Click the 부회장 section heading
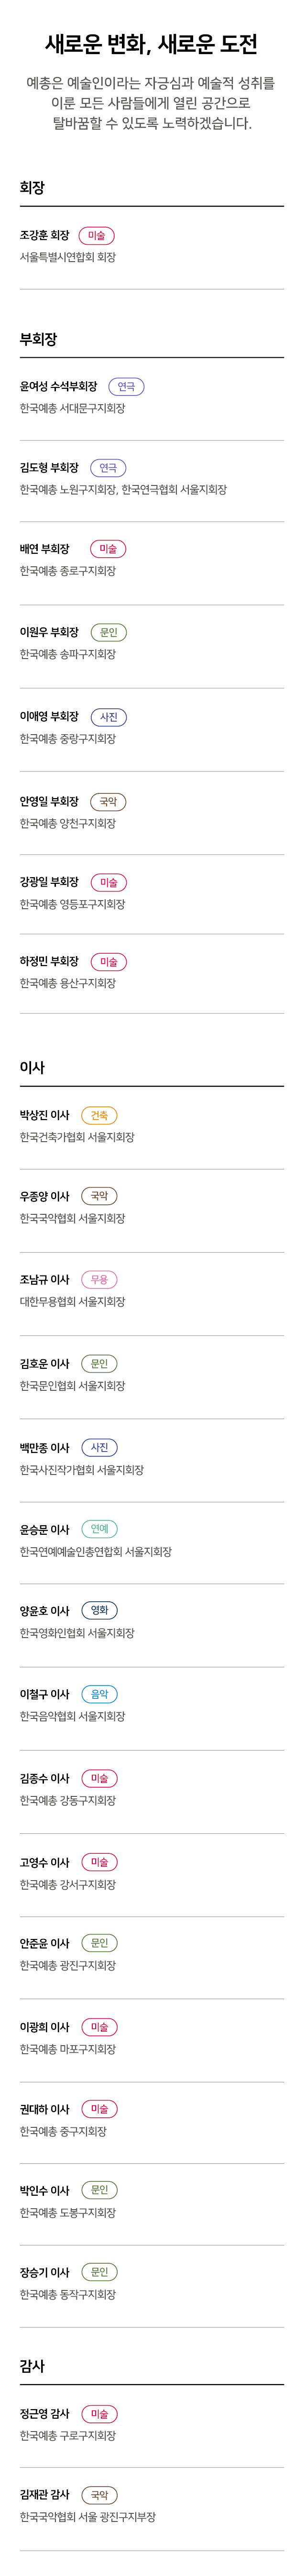 pyautogui.click(x=38, y=339)
